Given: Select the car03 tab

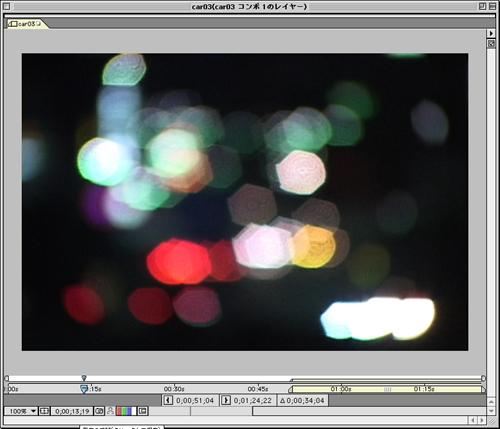Looking at the screenshot, I should [x=28, y=24].
